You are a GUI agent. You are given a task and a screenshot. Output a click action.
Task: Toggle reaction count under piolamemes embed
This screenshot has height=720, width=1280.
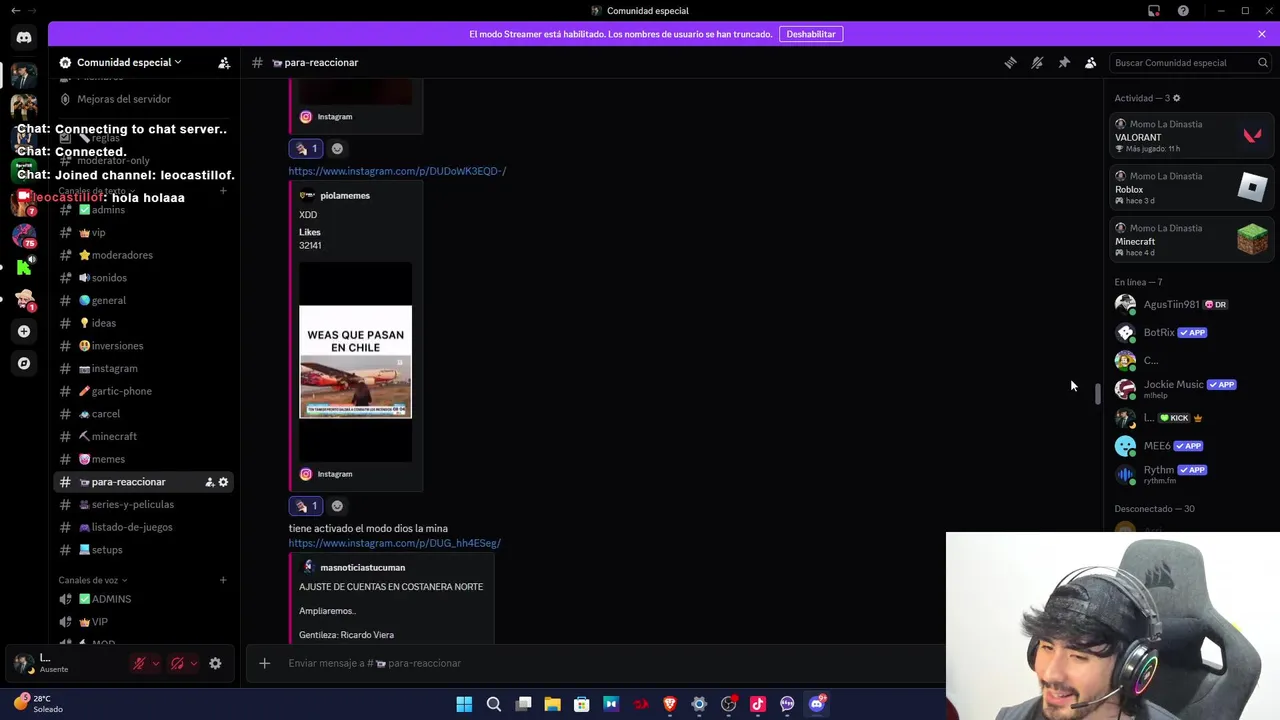point(306,506)
